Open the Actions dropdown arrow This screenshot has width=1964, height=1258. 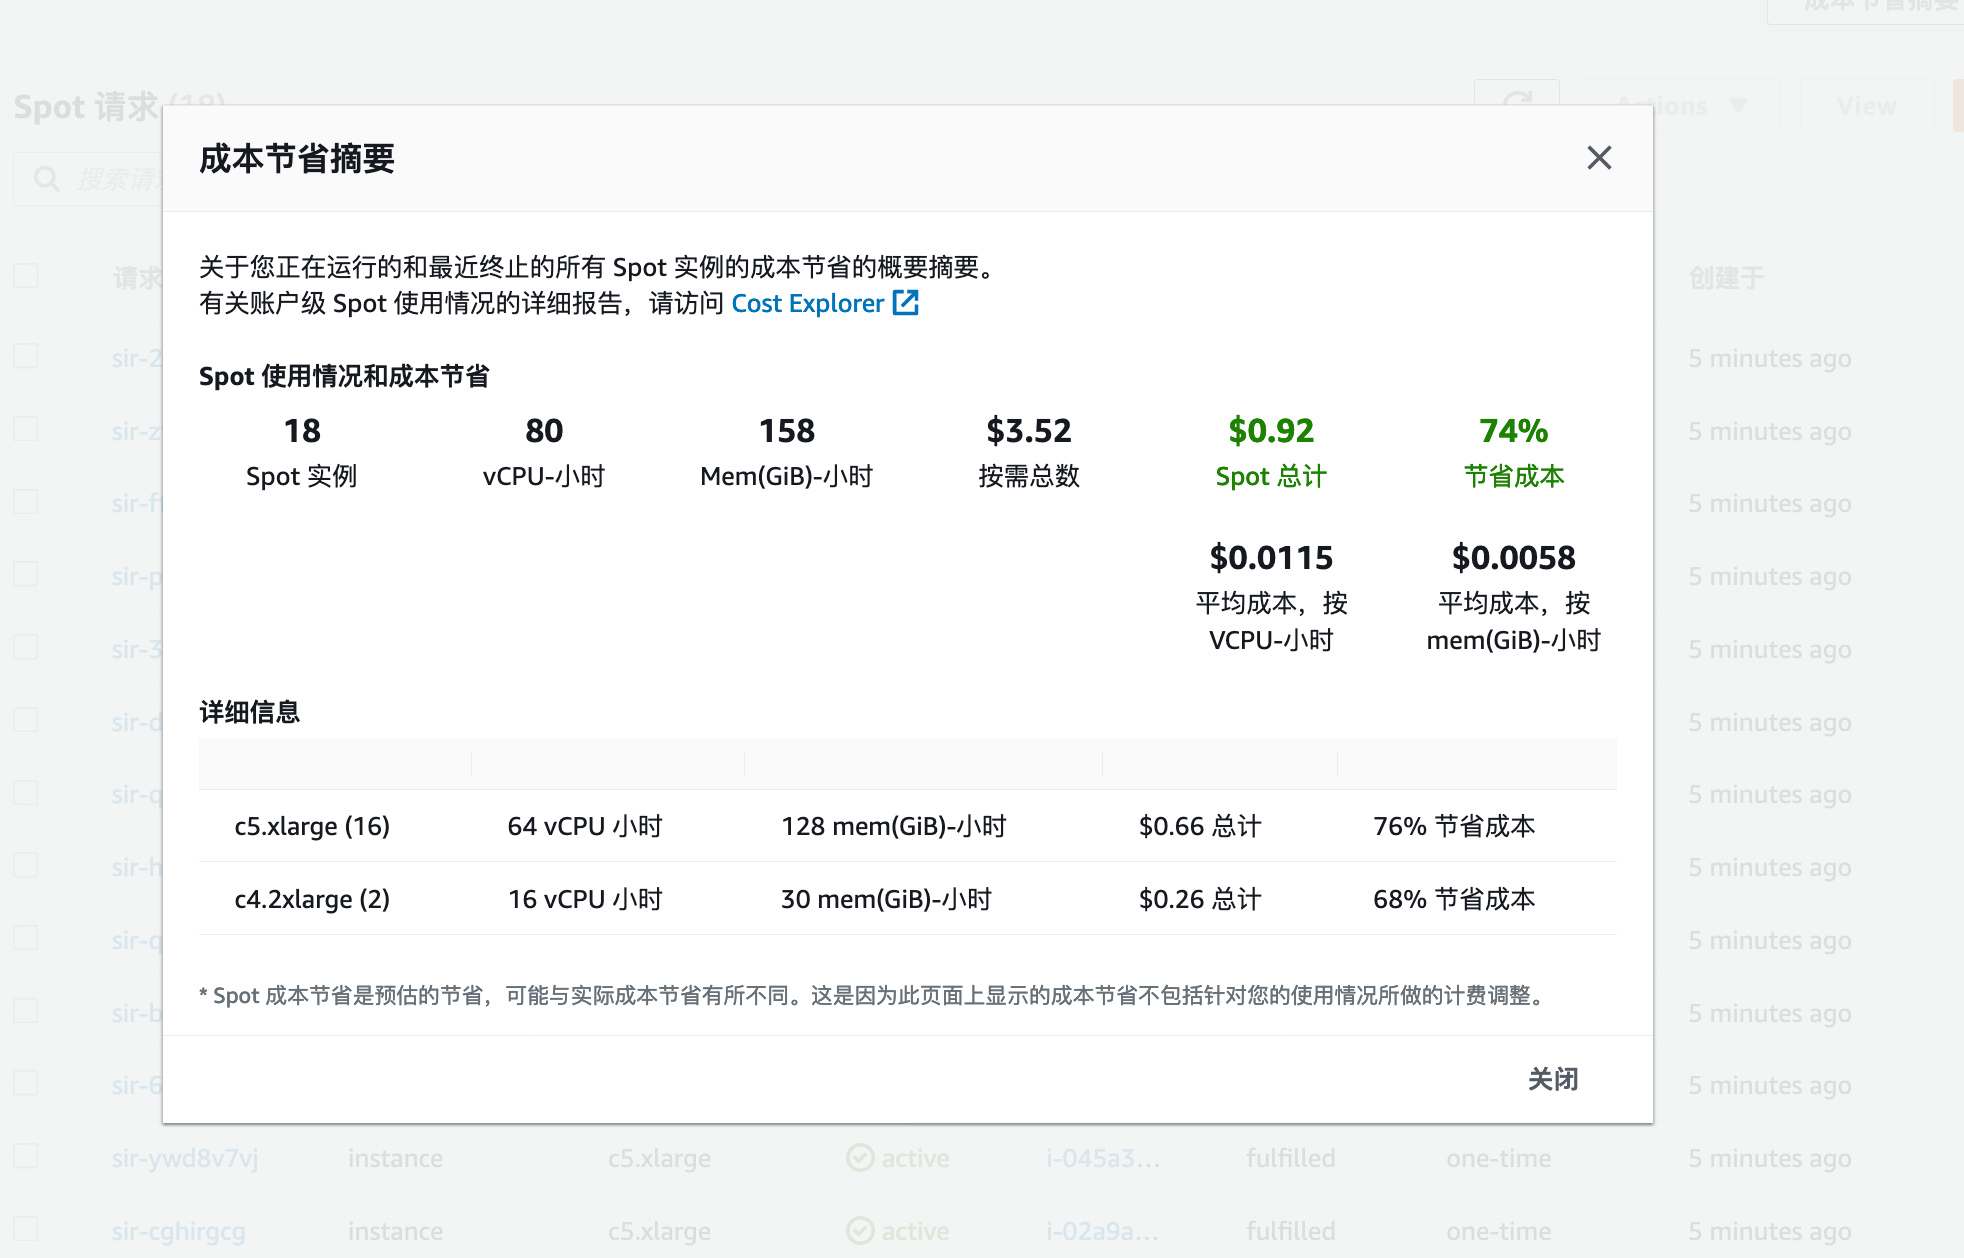(x=1738, y=105)
